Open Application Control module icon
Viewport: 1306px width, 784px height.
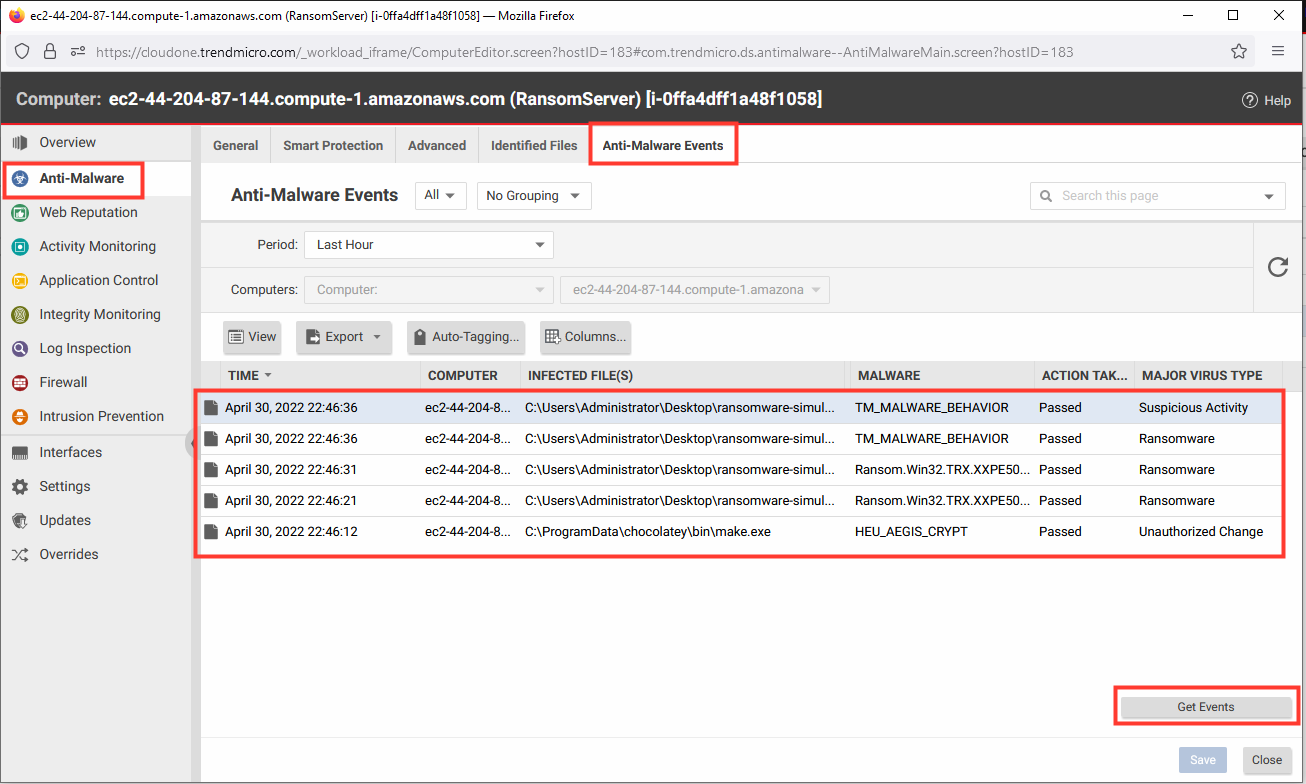[20, 281]
